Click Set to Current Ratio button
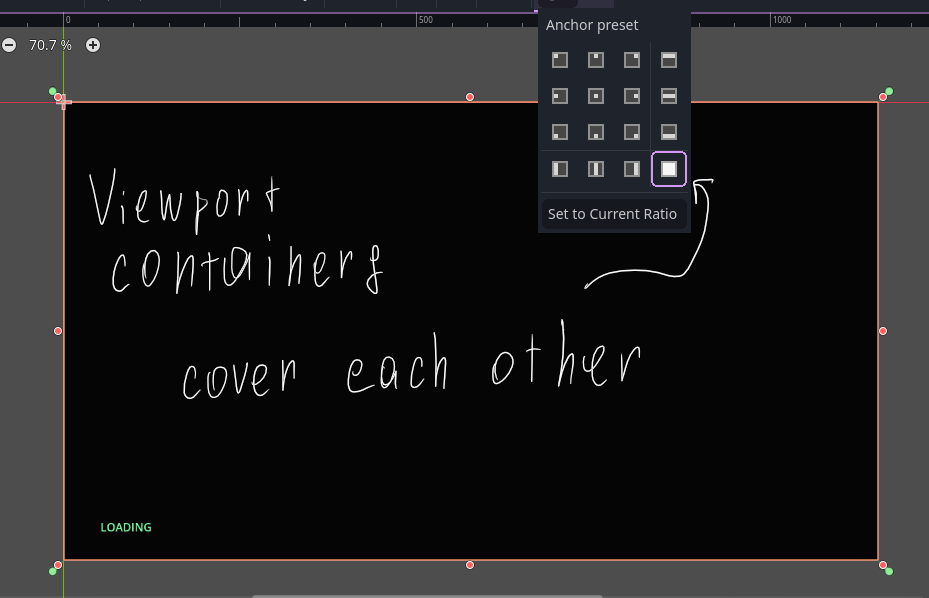 614,214
